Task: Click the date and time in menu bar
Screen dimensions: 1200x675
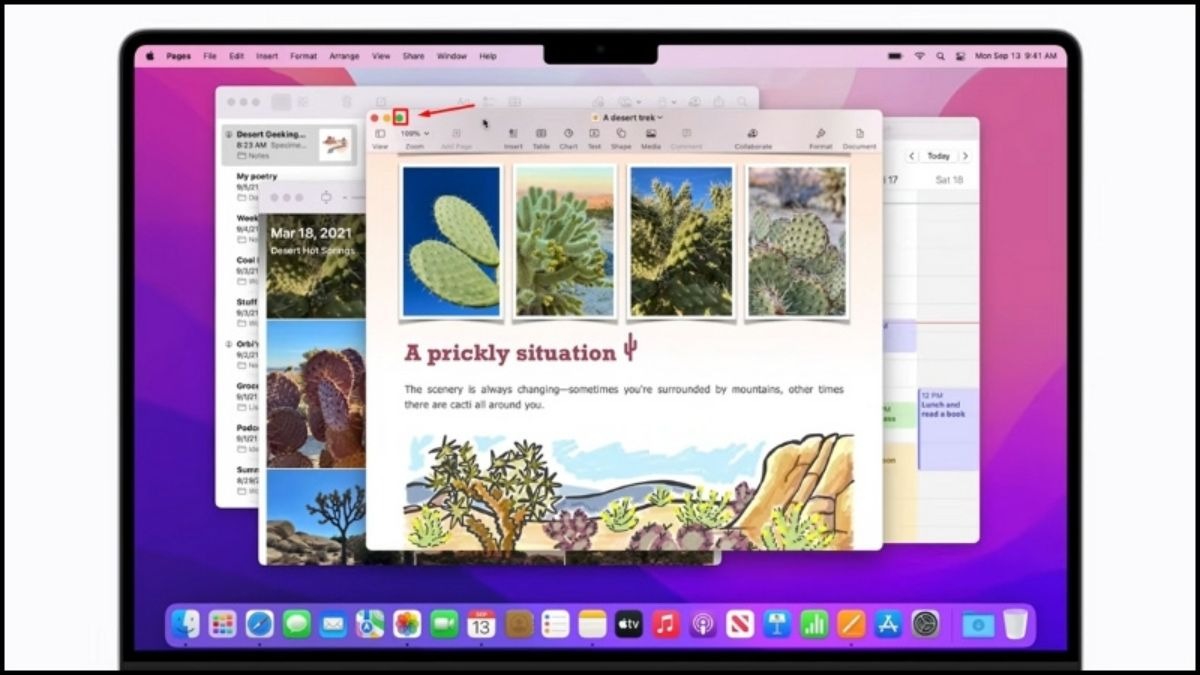Action: 1017,56
